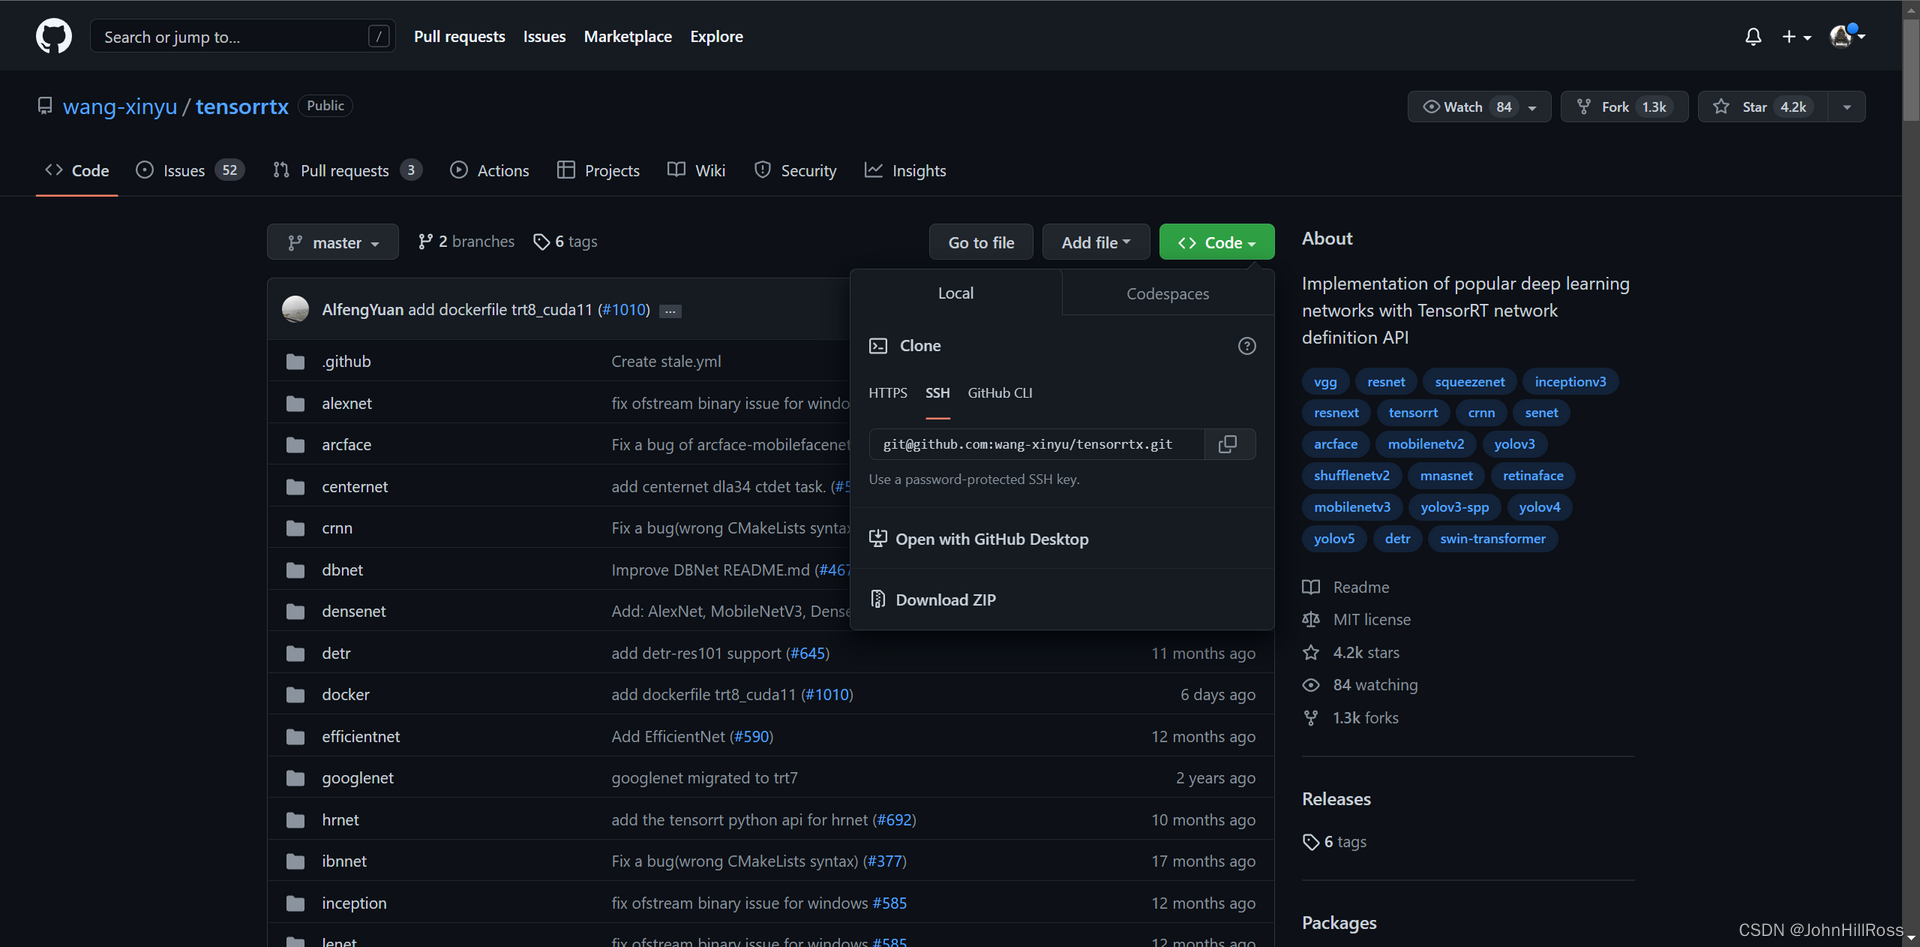This screenshot has height=947, width=1920.
Task: Focus the Search or jump to field
Action: [243, 36]
